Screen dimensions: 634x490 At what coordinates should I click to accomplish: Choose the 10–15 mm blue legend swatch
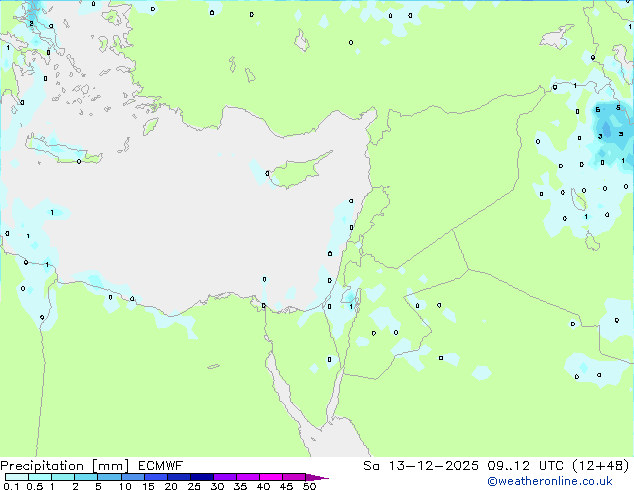pos(133,477)
